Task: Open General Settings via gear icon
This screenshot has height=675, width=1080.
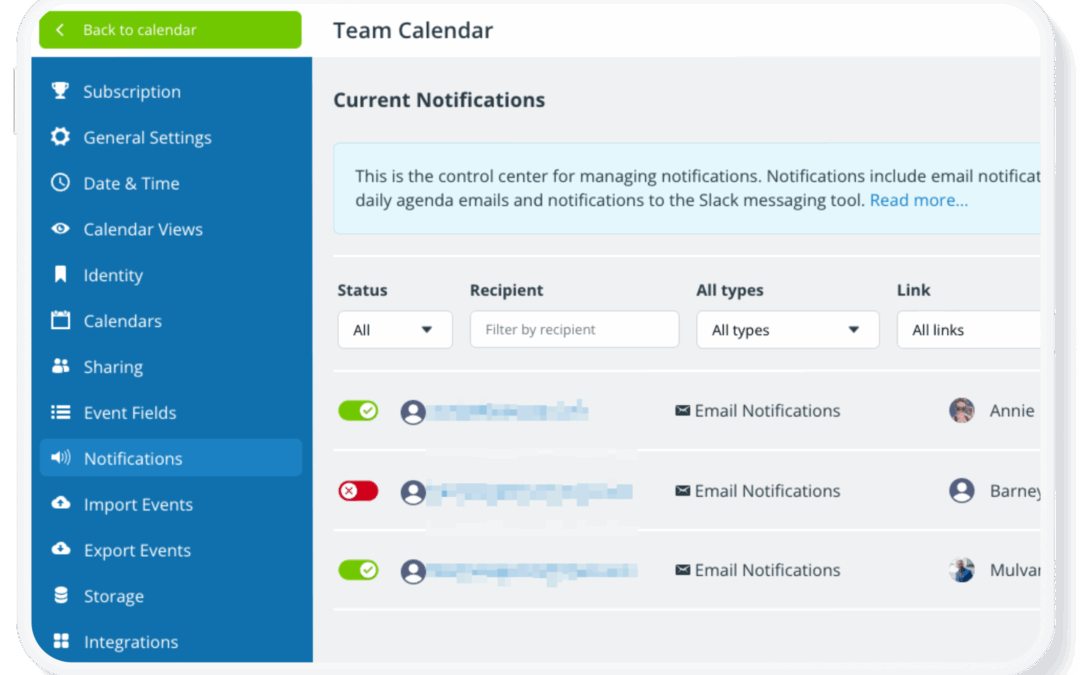Action: tap(59, 137)
